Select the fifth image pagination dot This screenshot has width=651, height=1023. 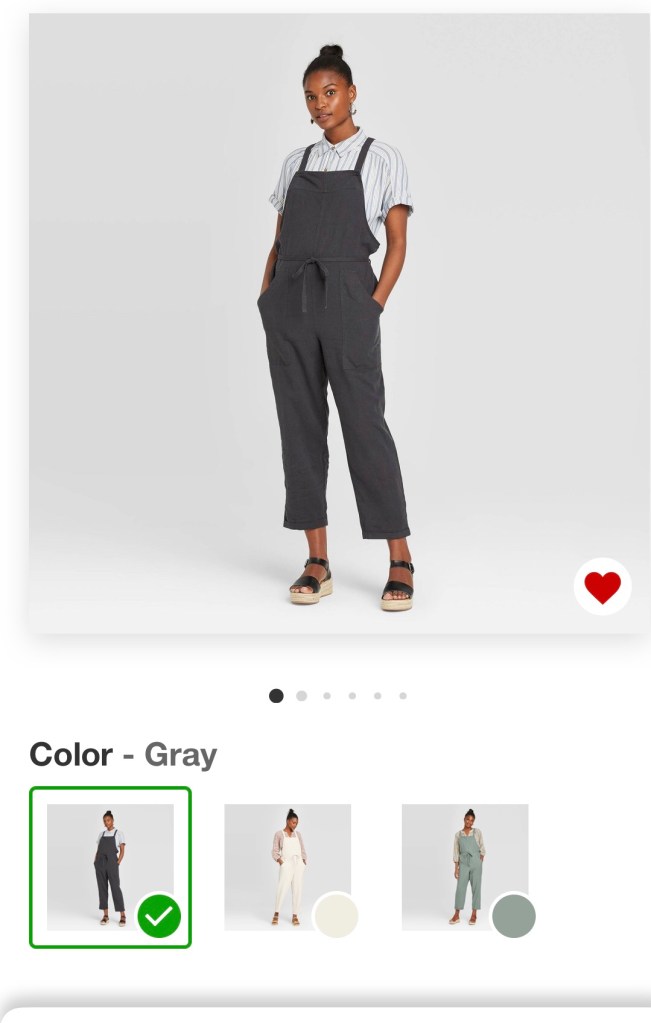click(378, 696)
